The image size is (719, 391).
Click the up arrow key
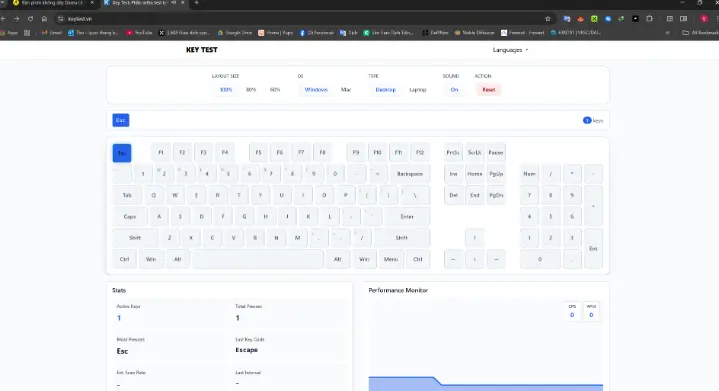click(x=475, y=238)
